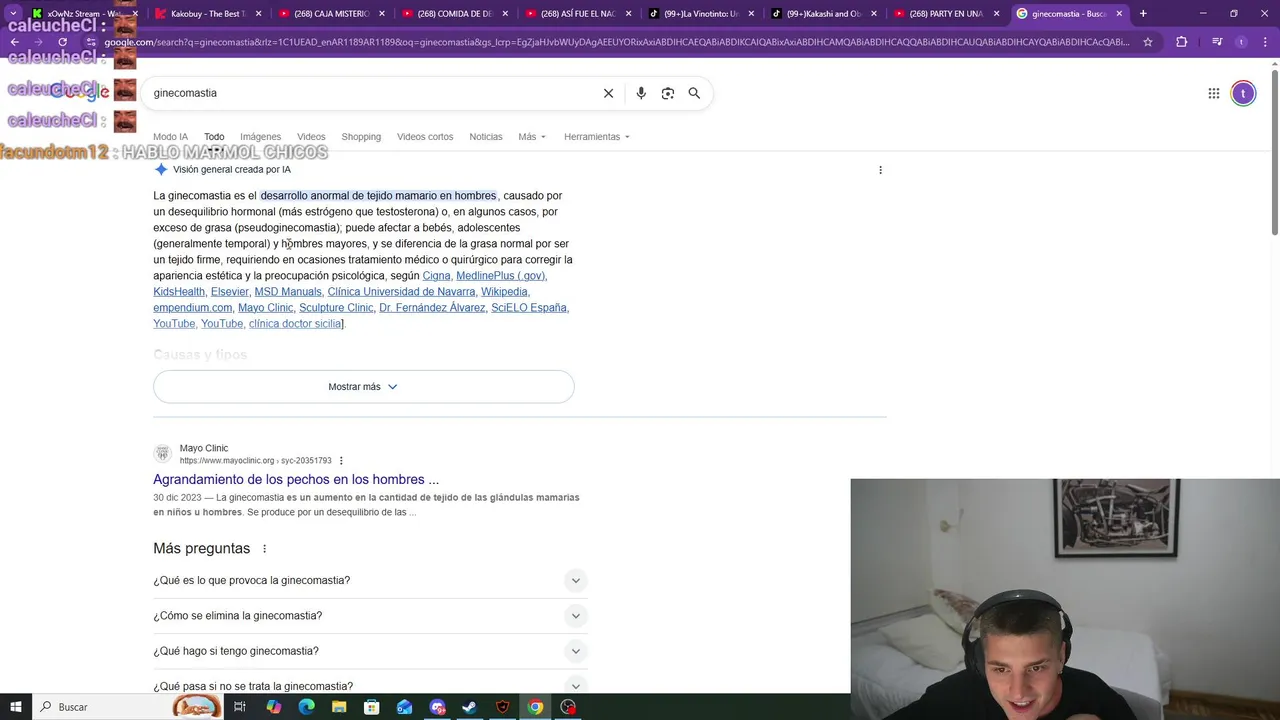Screen dimensions: 1280x720
Task: Open Task View in the taskbar
Action: point(240,707)
